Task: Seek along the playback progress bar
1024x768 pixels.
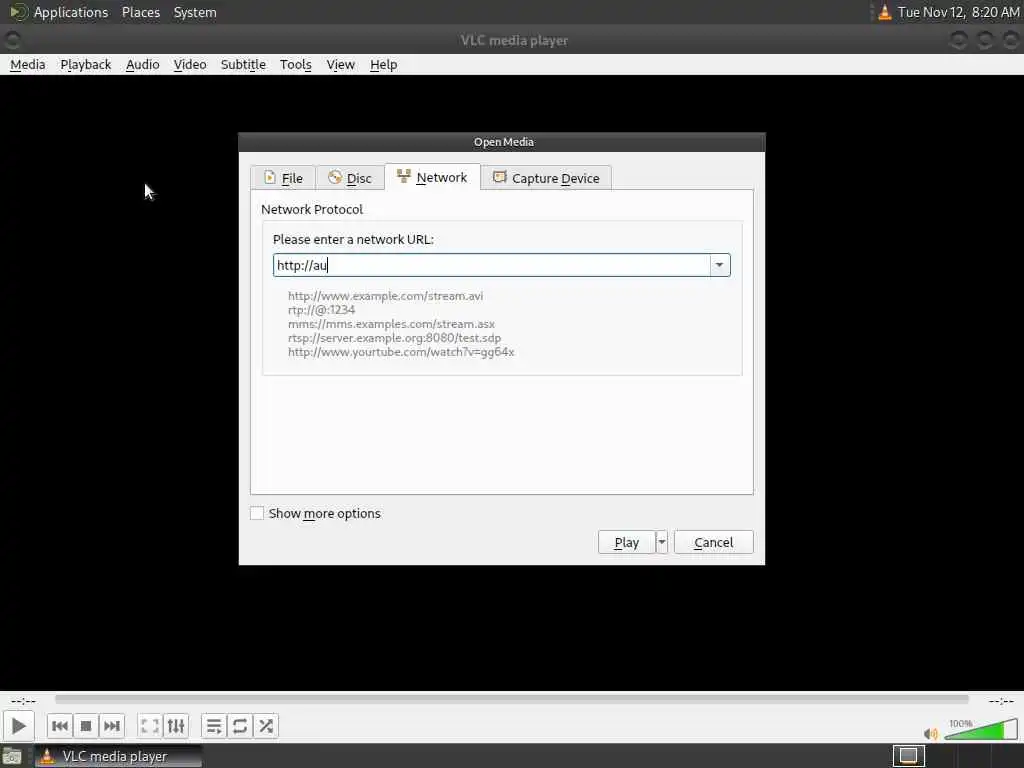Action: [511, 699]
